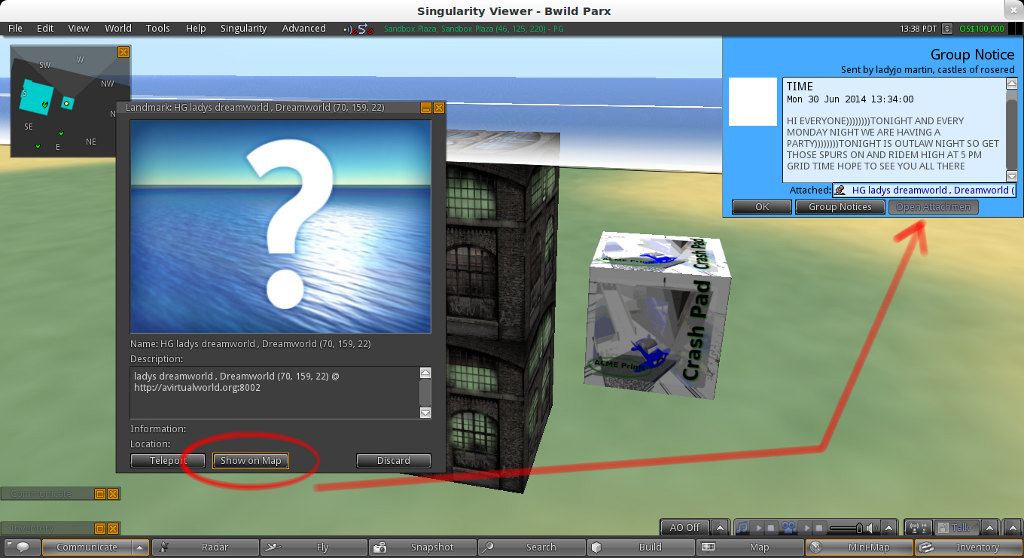Click the landmark description text field

tap(274, 392)
